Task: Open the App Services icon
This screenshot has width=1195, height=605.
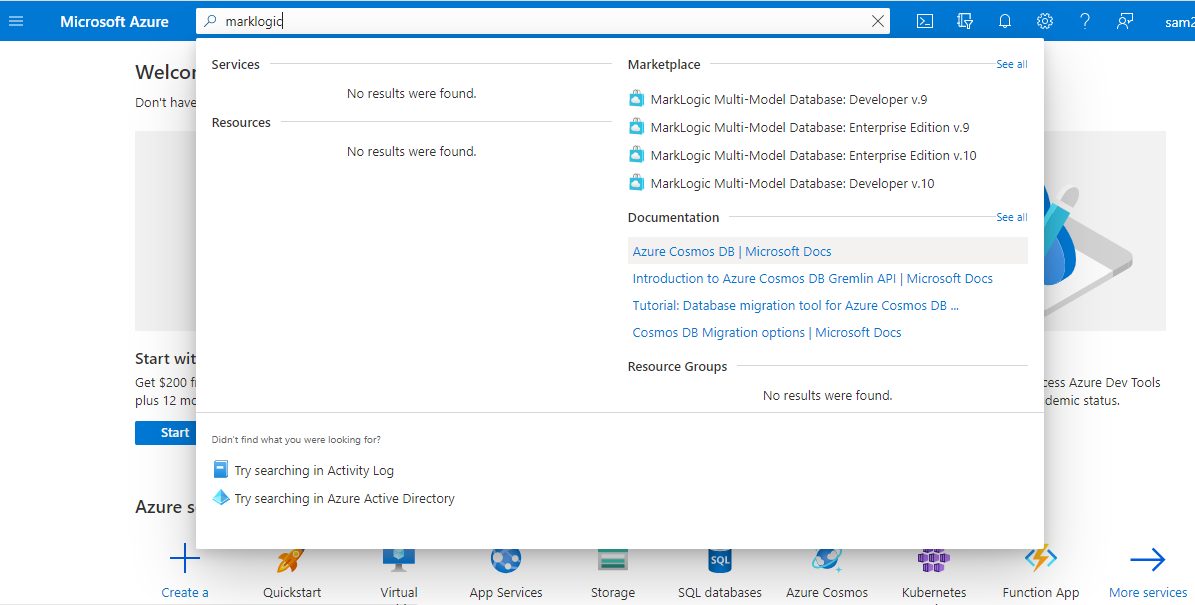Action: click(x=505, y=560)
